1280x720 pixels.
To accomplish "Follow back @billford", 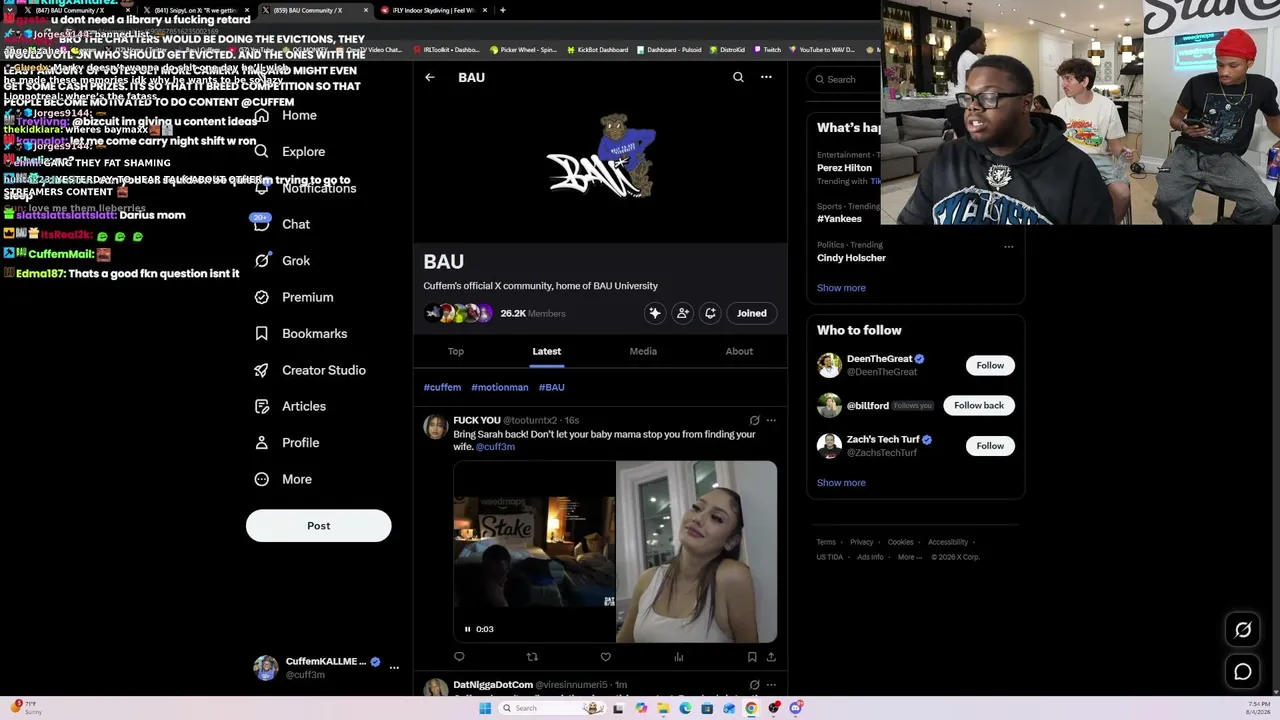I will [x=979, y=405].
